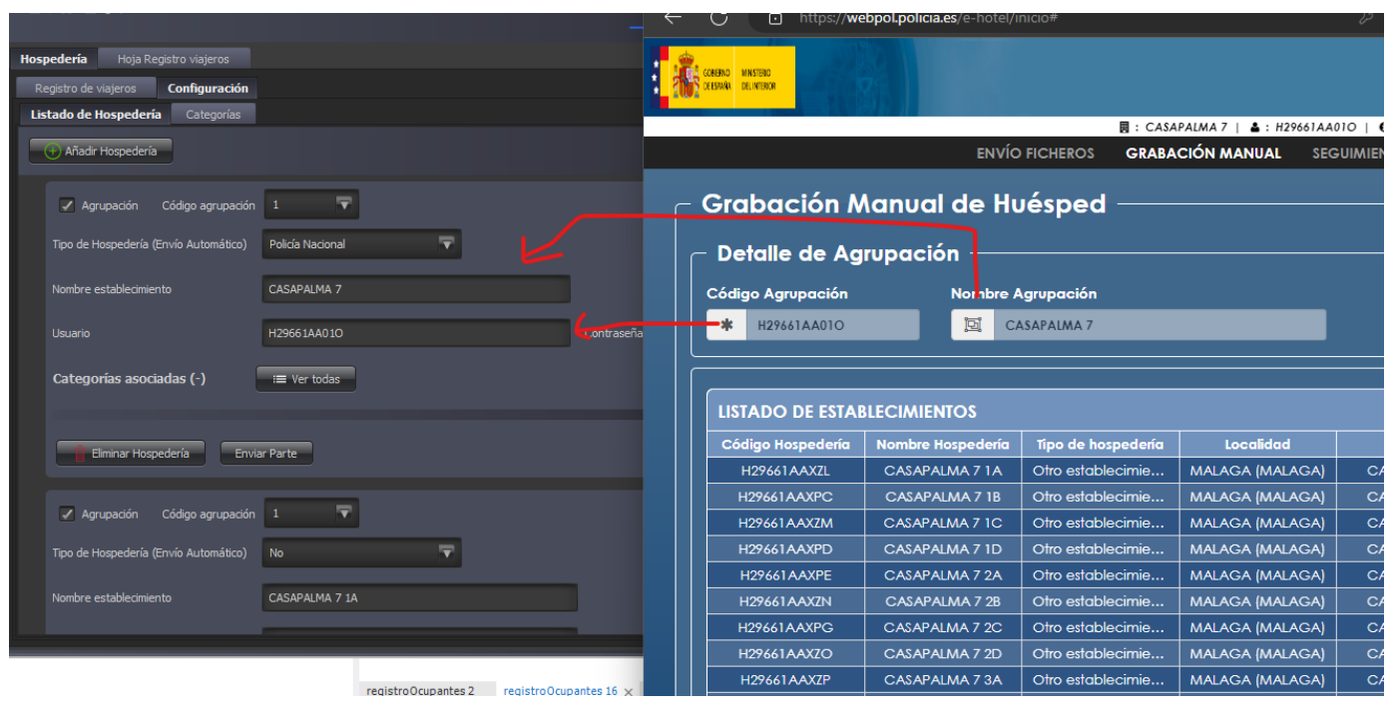The image size is (1400, 714).
Task: Open the first Código agrupación dropdown
Action: 311,205
